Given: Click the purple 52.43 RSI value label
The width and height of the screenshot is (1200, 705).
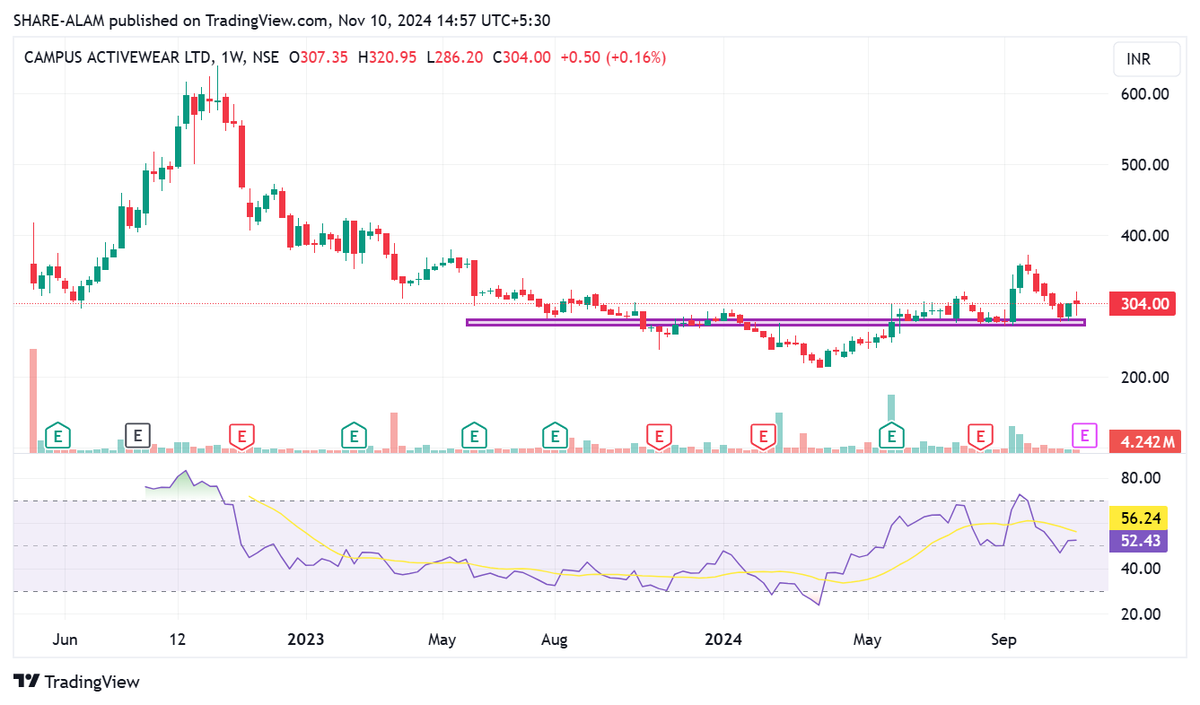Looking at the screenshot, I should coord(1140,540).
